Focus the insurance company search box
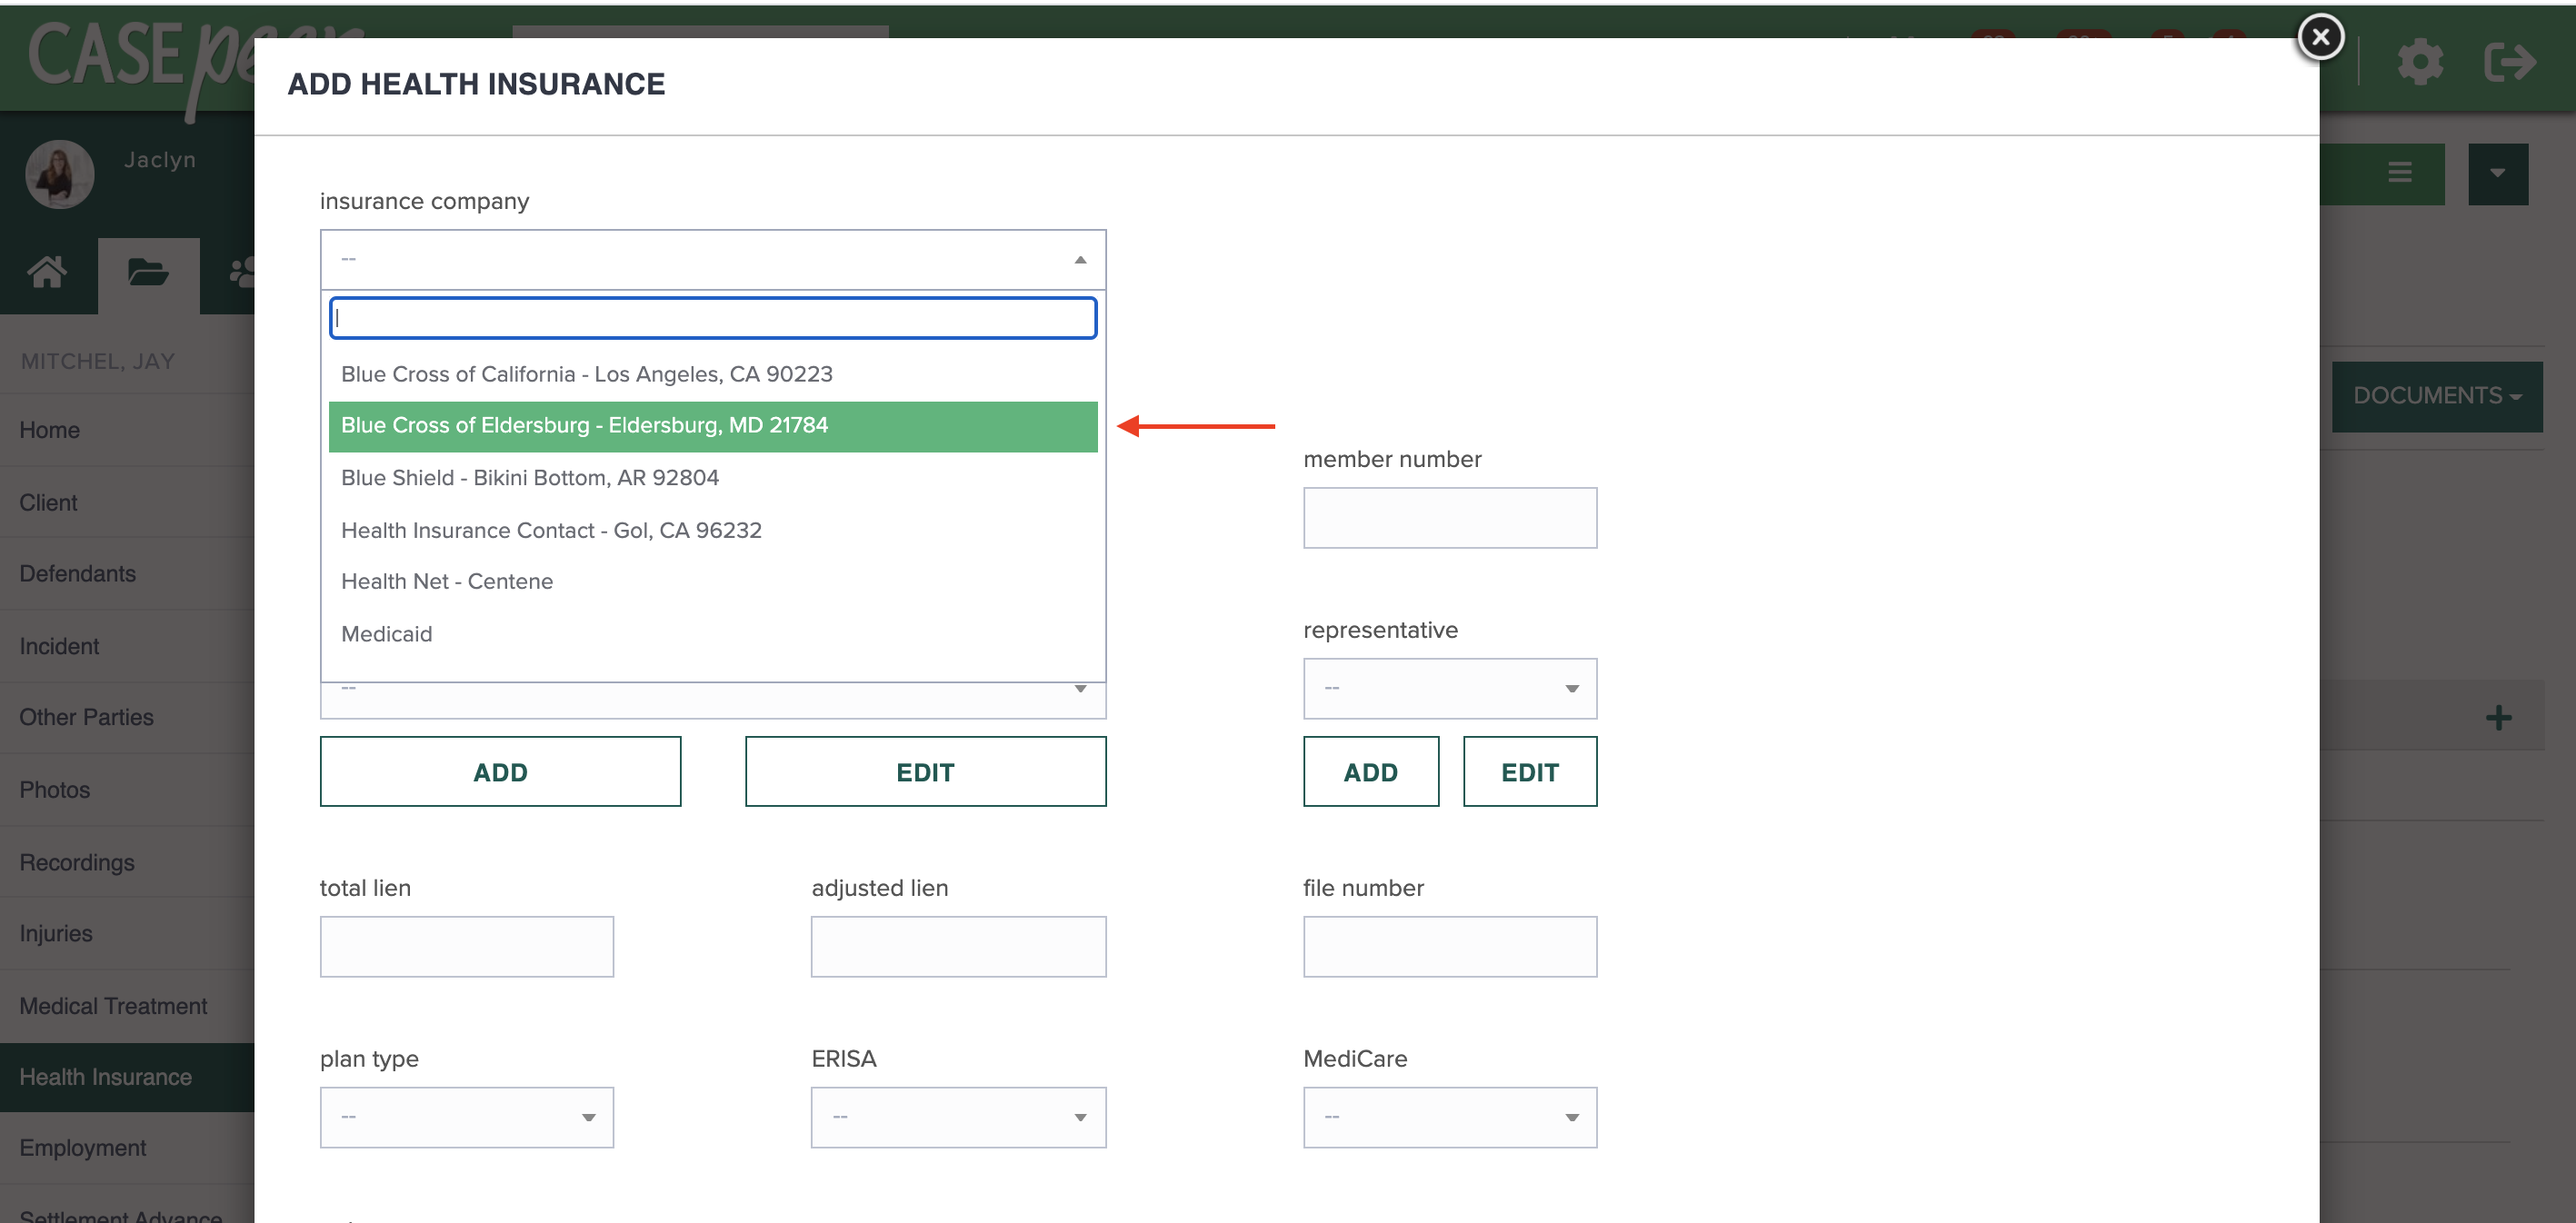 712,318
